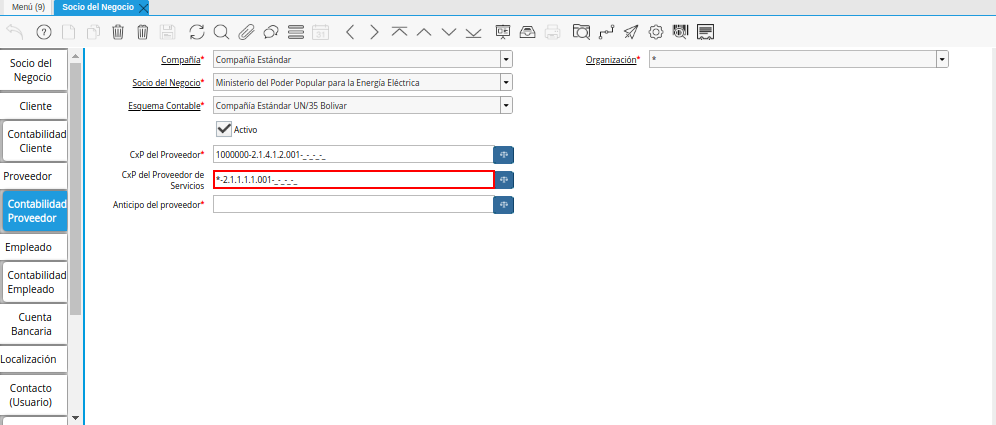The height and width of the screenshot is (425, 996).
Task: Go to previous record up arrow
Action: 424,32
